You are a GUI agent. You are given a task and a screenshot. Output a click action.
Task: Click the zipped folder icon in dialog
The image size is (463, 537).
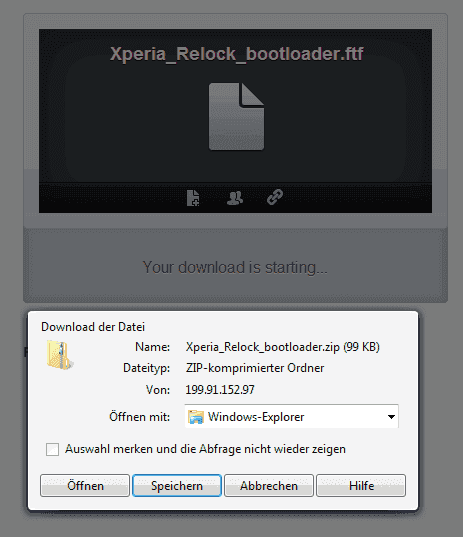click(60, 355)
